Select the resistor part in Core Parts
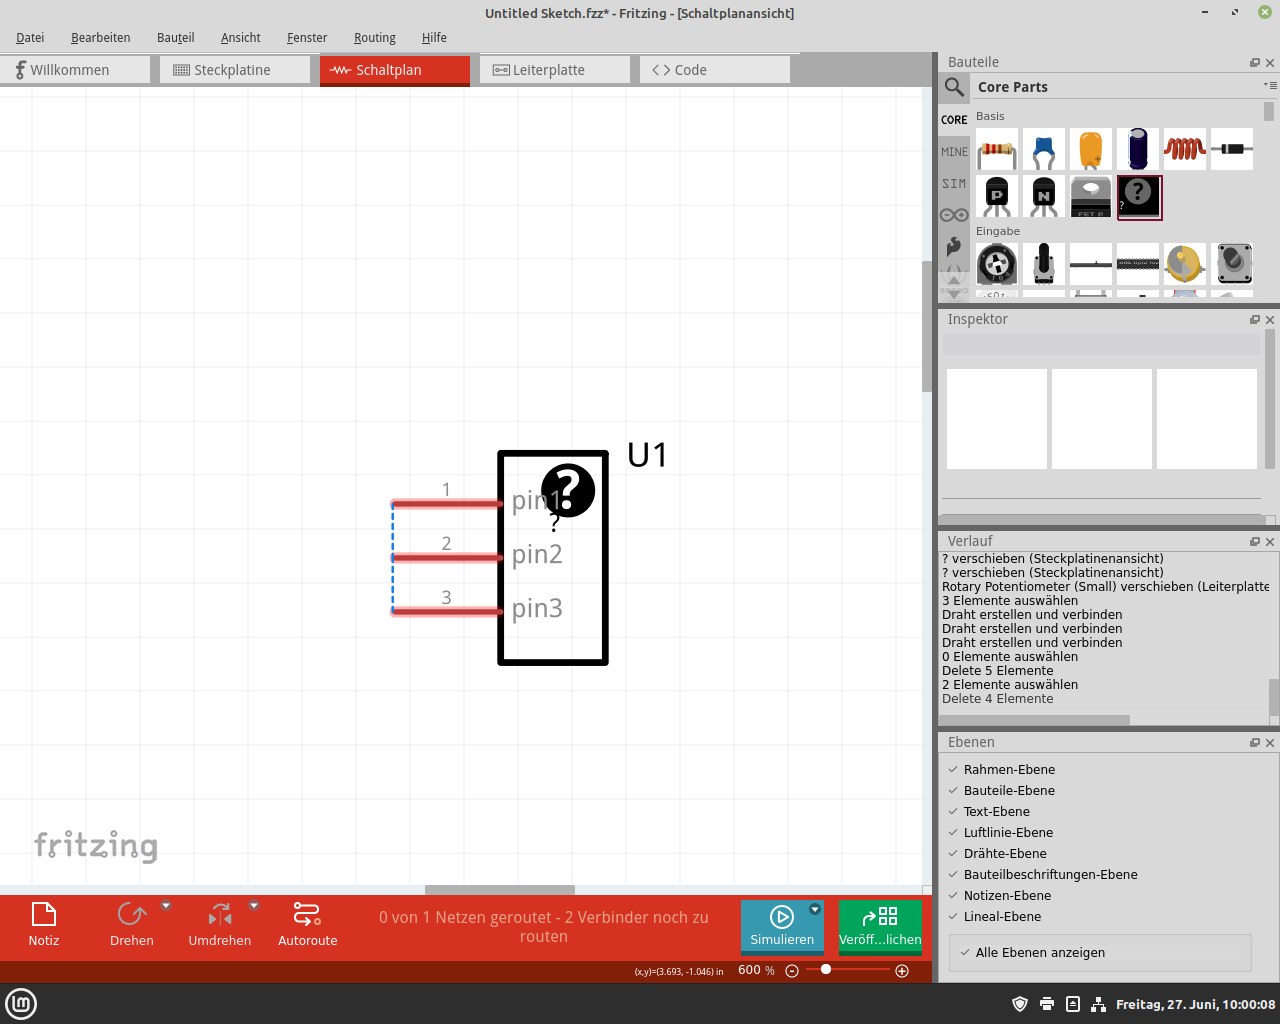Image resolution: width=1280 pixels, height=1024 pixels. (997, 150)
